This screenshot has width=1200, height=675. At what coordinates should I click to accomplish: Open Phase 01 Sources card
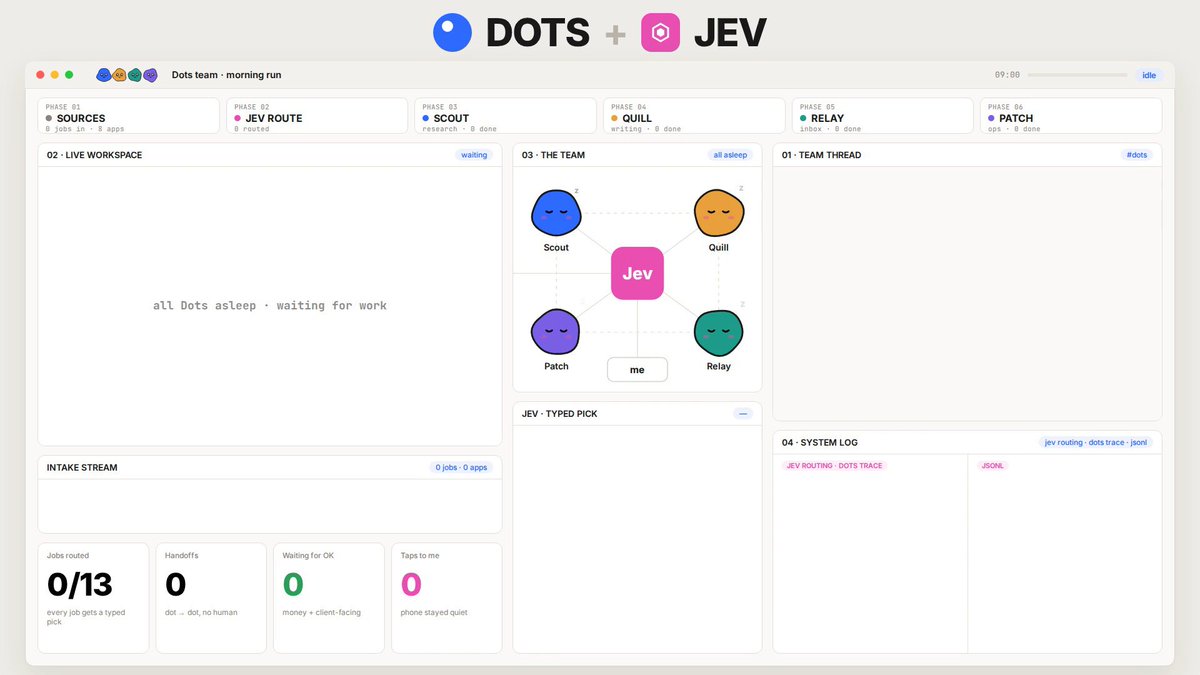point(128,116)
